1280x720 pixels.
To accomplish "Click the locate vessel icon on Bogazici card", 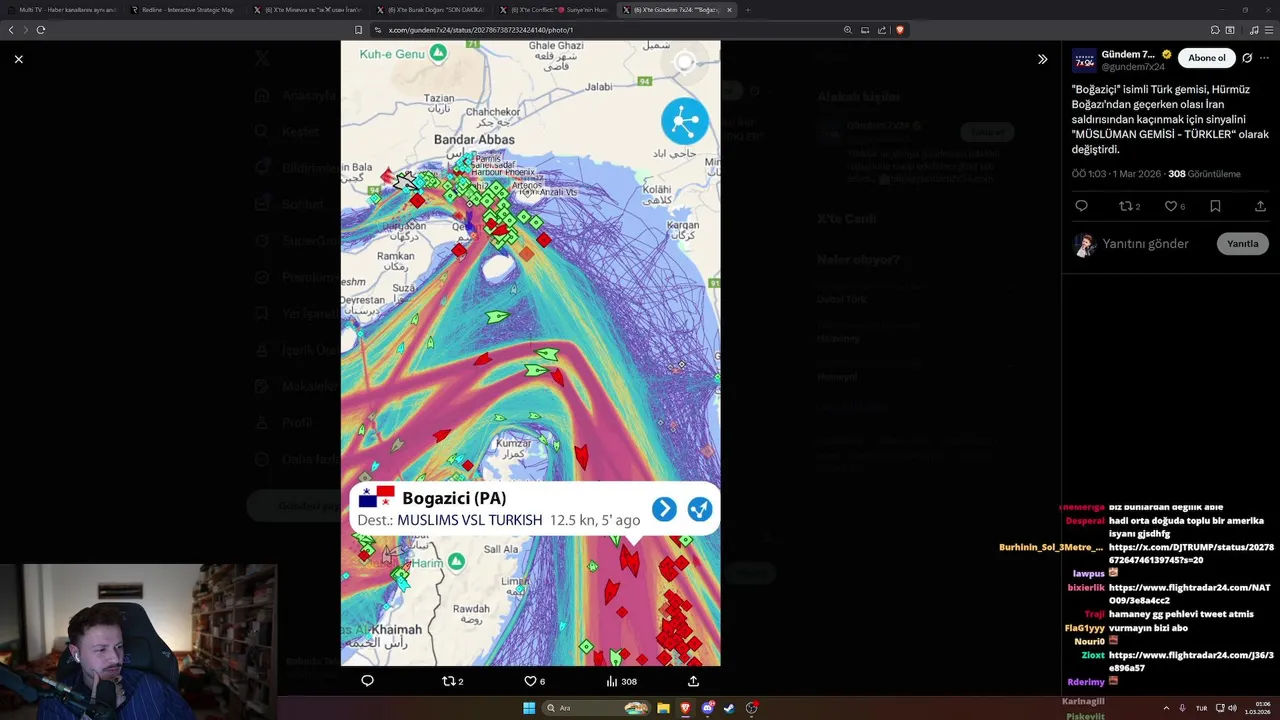I will 700,509.
